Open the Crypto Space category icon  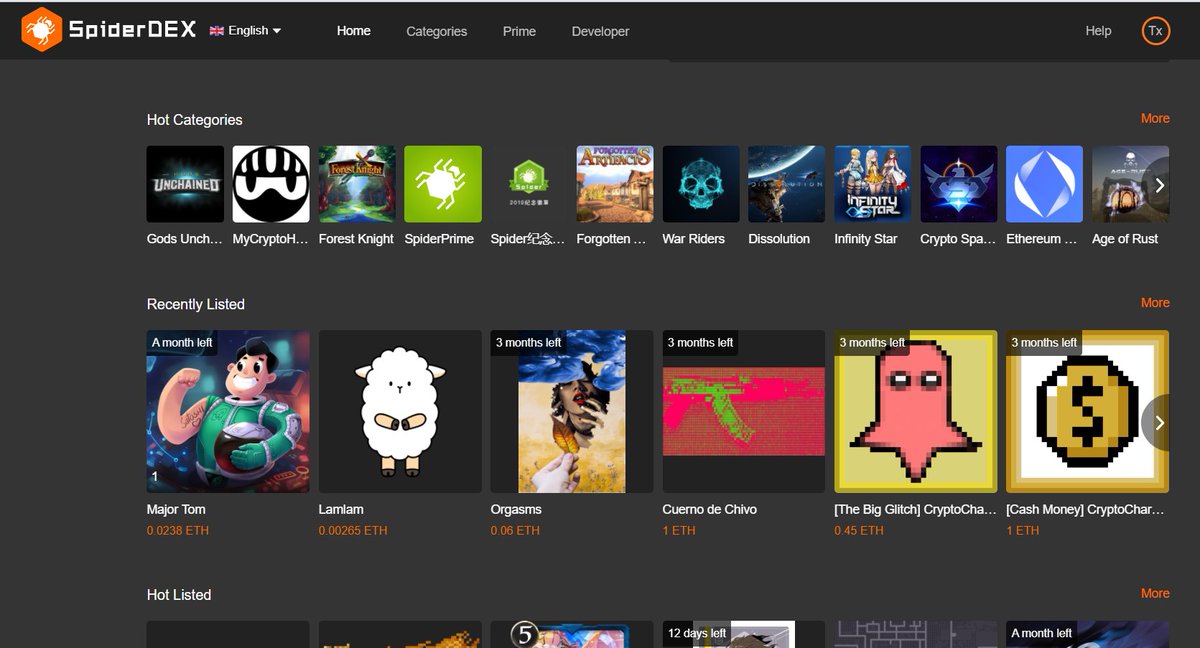(x=959, y=184)
